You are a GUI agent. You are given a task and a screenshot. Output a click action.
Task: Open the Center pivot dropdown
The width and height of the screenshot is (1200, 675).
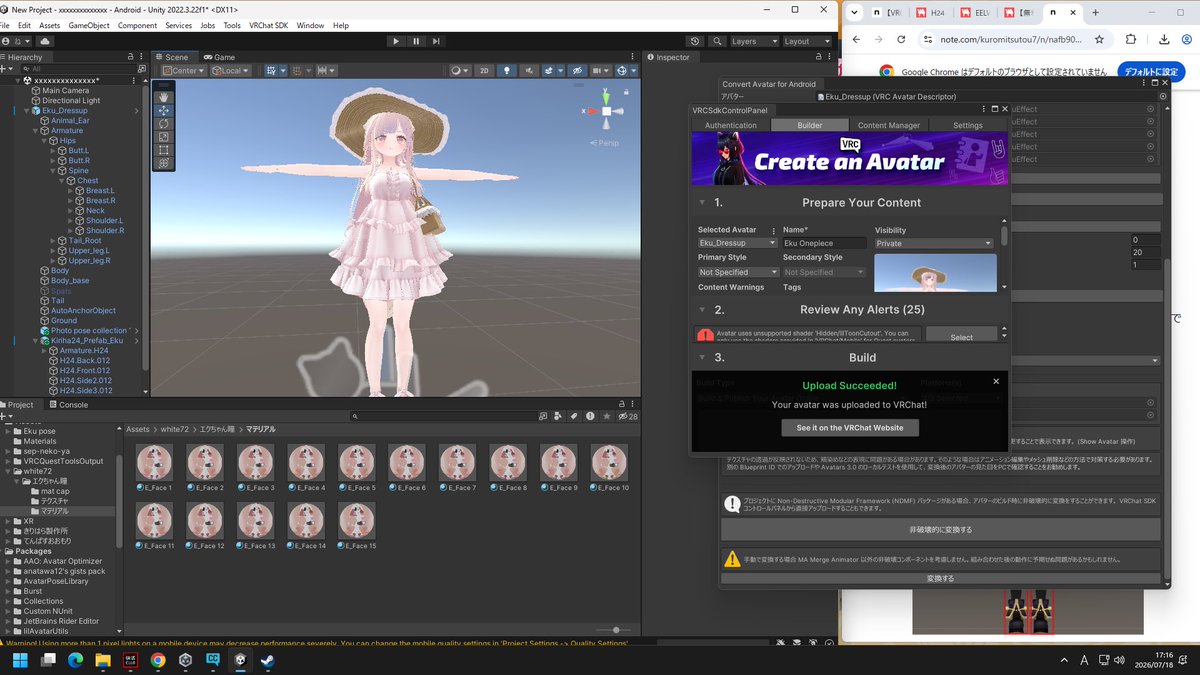[x=183, y=71]
